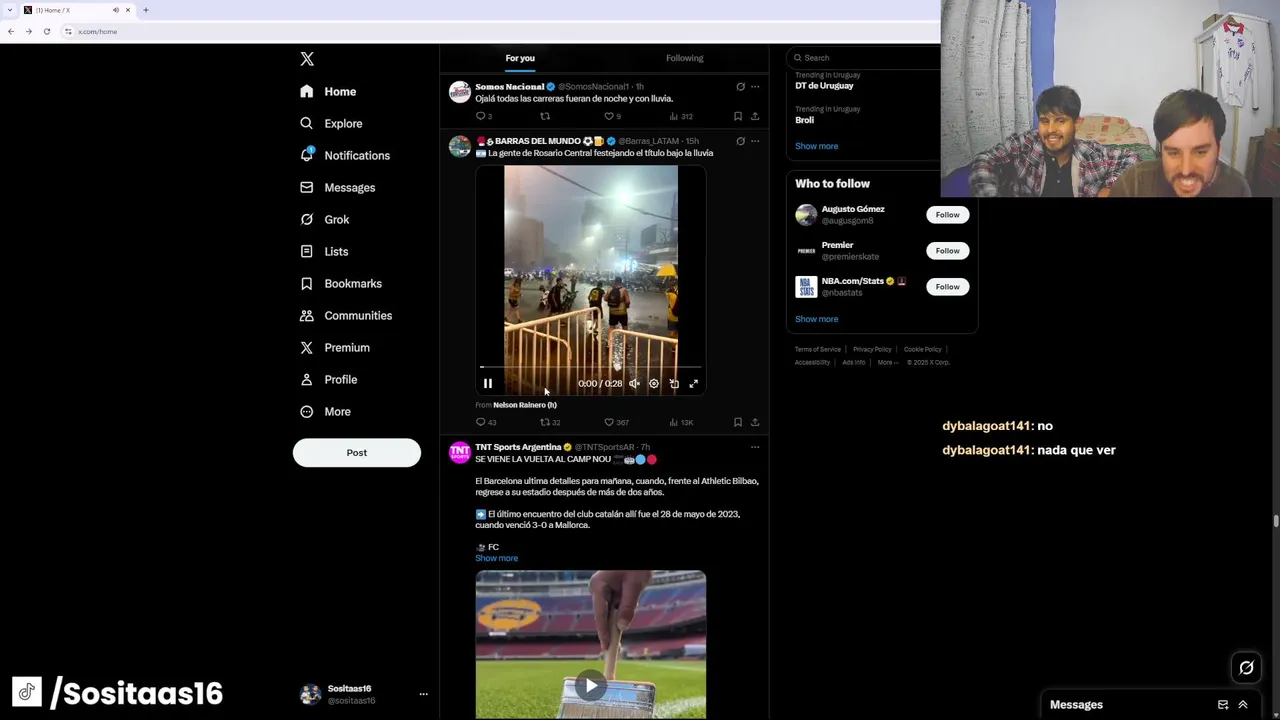
Task: Expand the Messages drawer
Action: 1243,705
